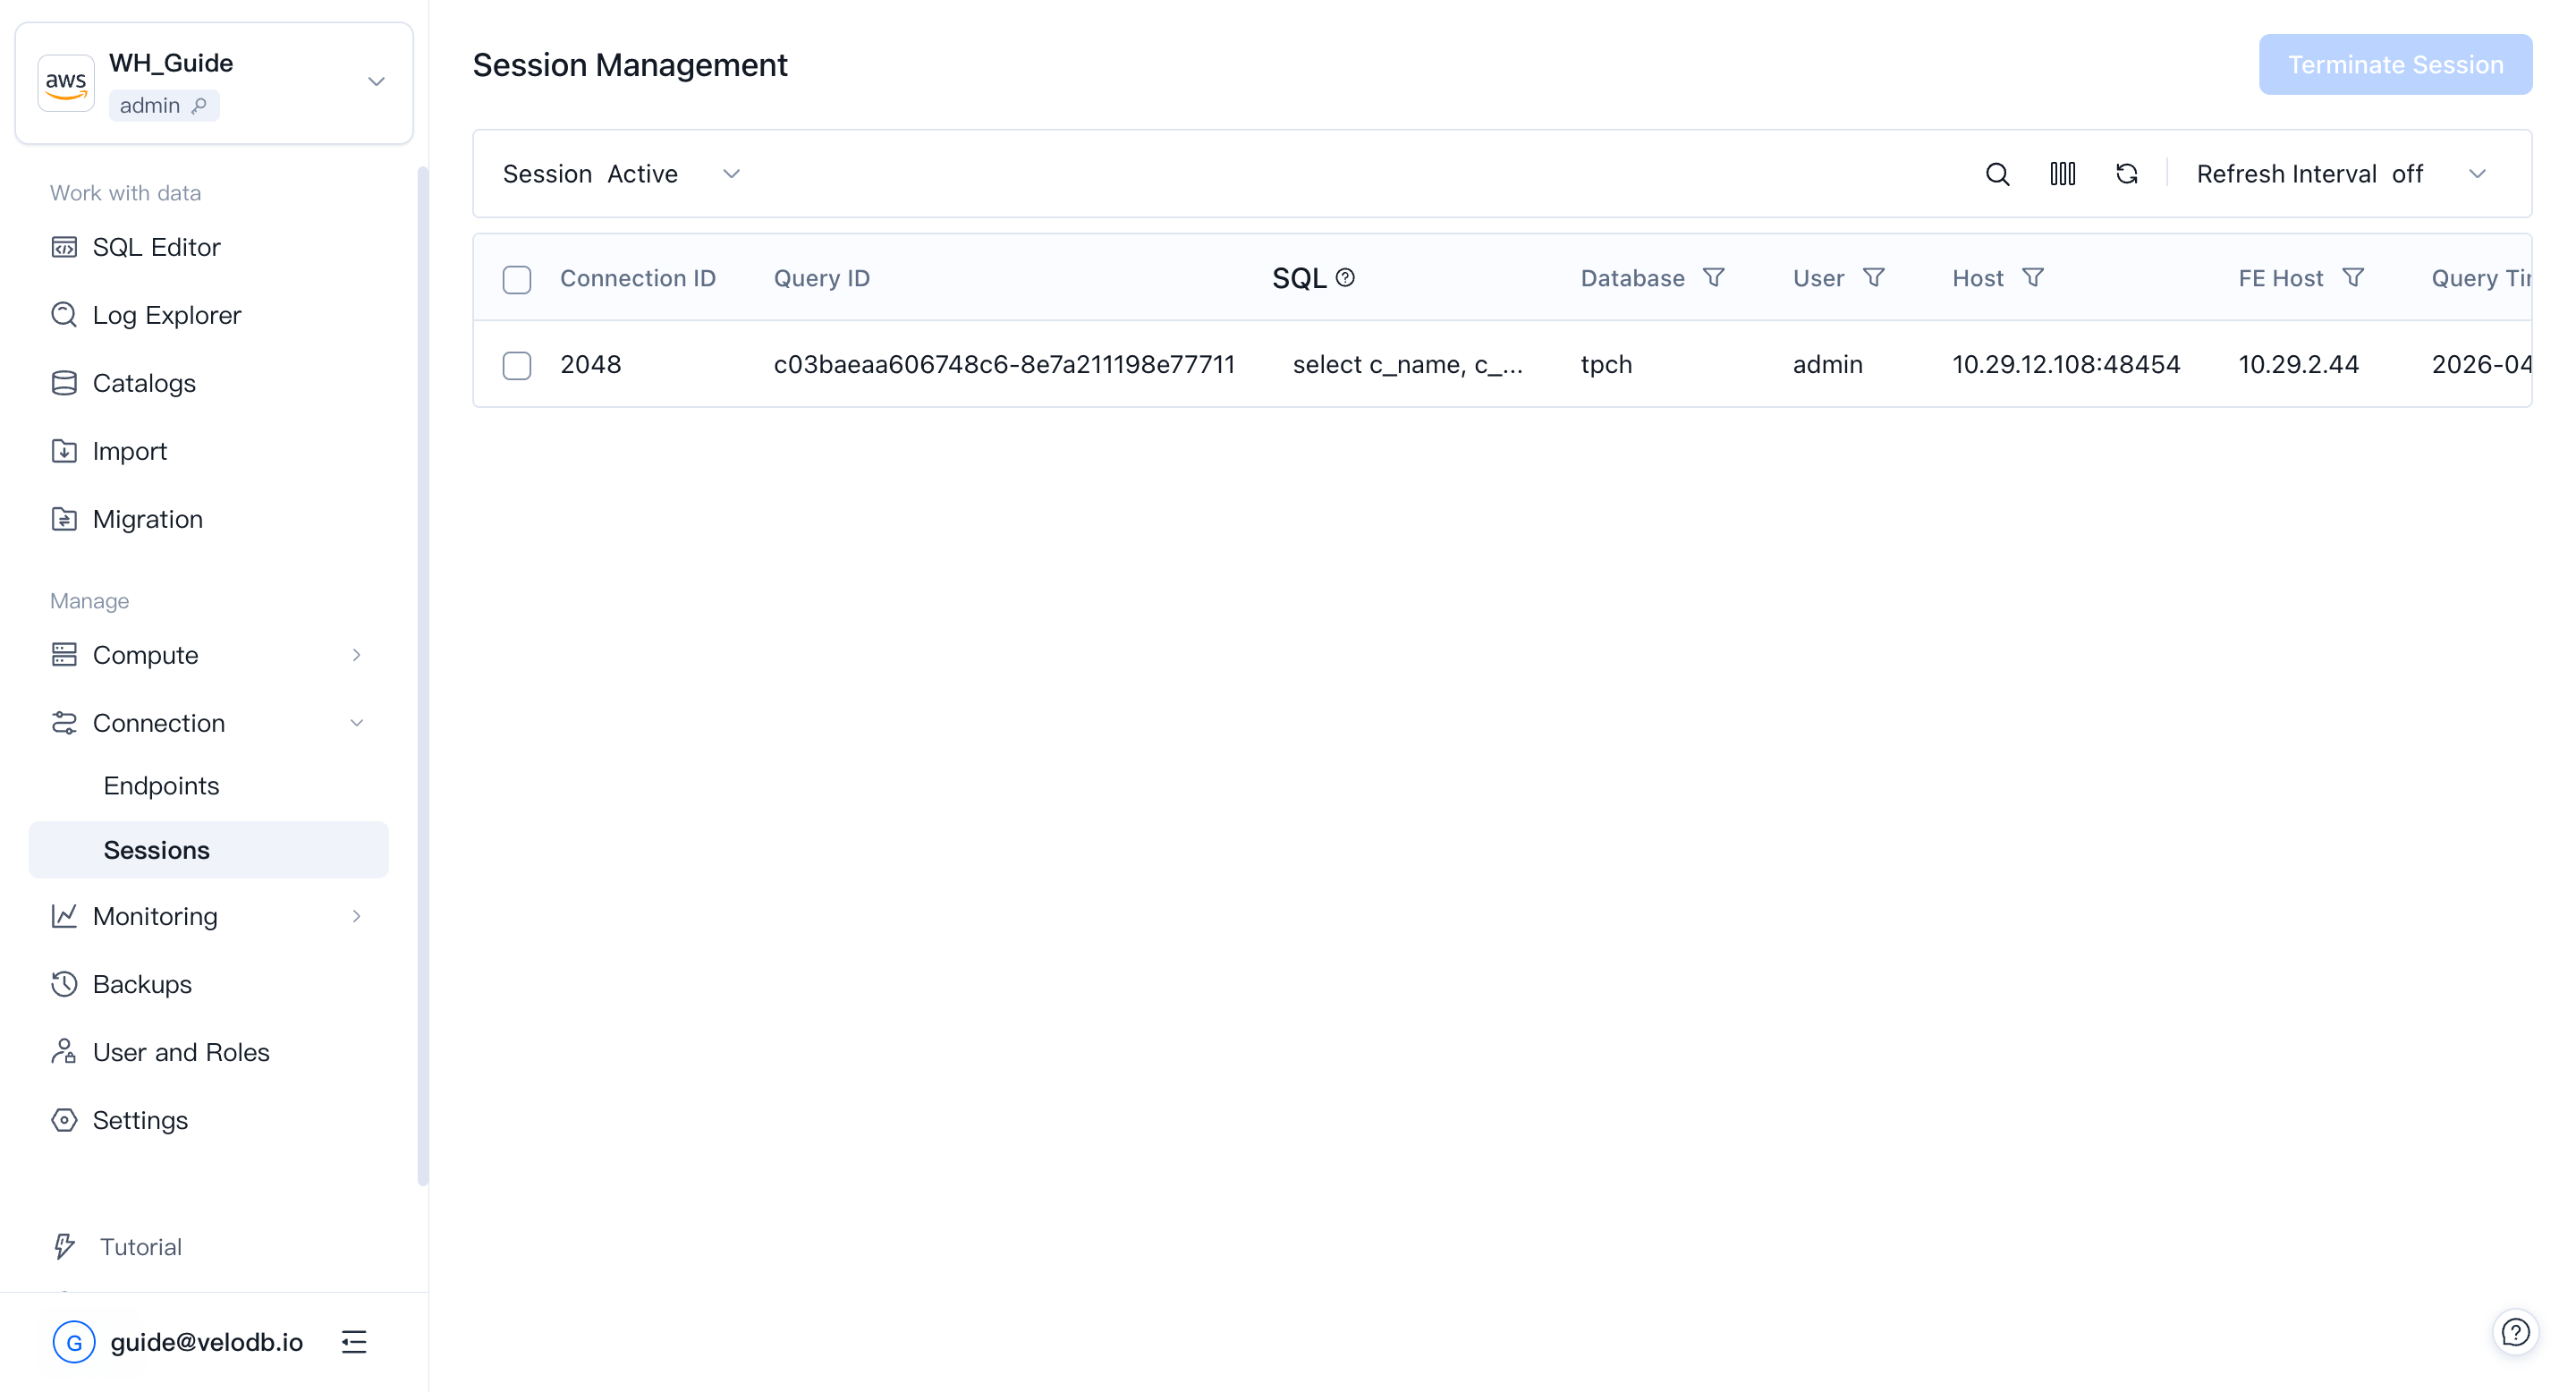Click the SQL column help icon
This screenshot has width=2576, height=1392.
tap(1345, 278)
